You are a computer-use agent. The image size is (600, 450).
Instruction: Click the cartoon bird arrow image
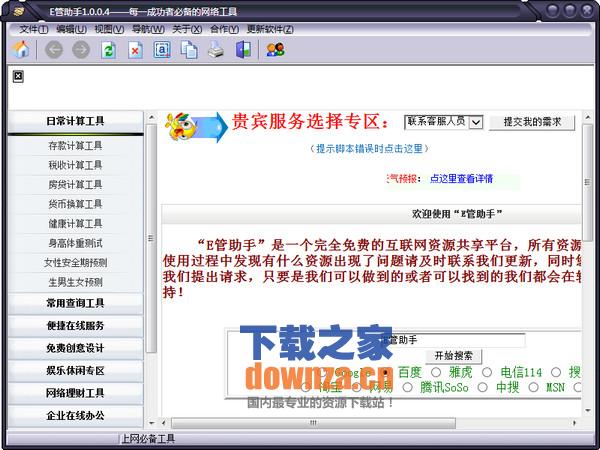[196, 127]
